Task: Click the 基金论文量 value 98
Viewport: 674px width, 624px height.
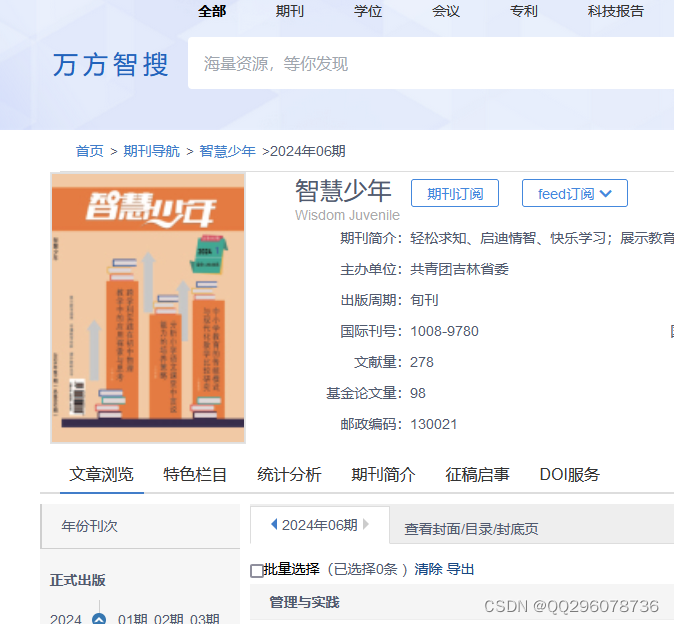Action: (x=418, y=393)
